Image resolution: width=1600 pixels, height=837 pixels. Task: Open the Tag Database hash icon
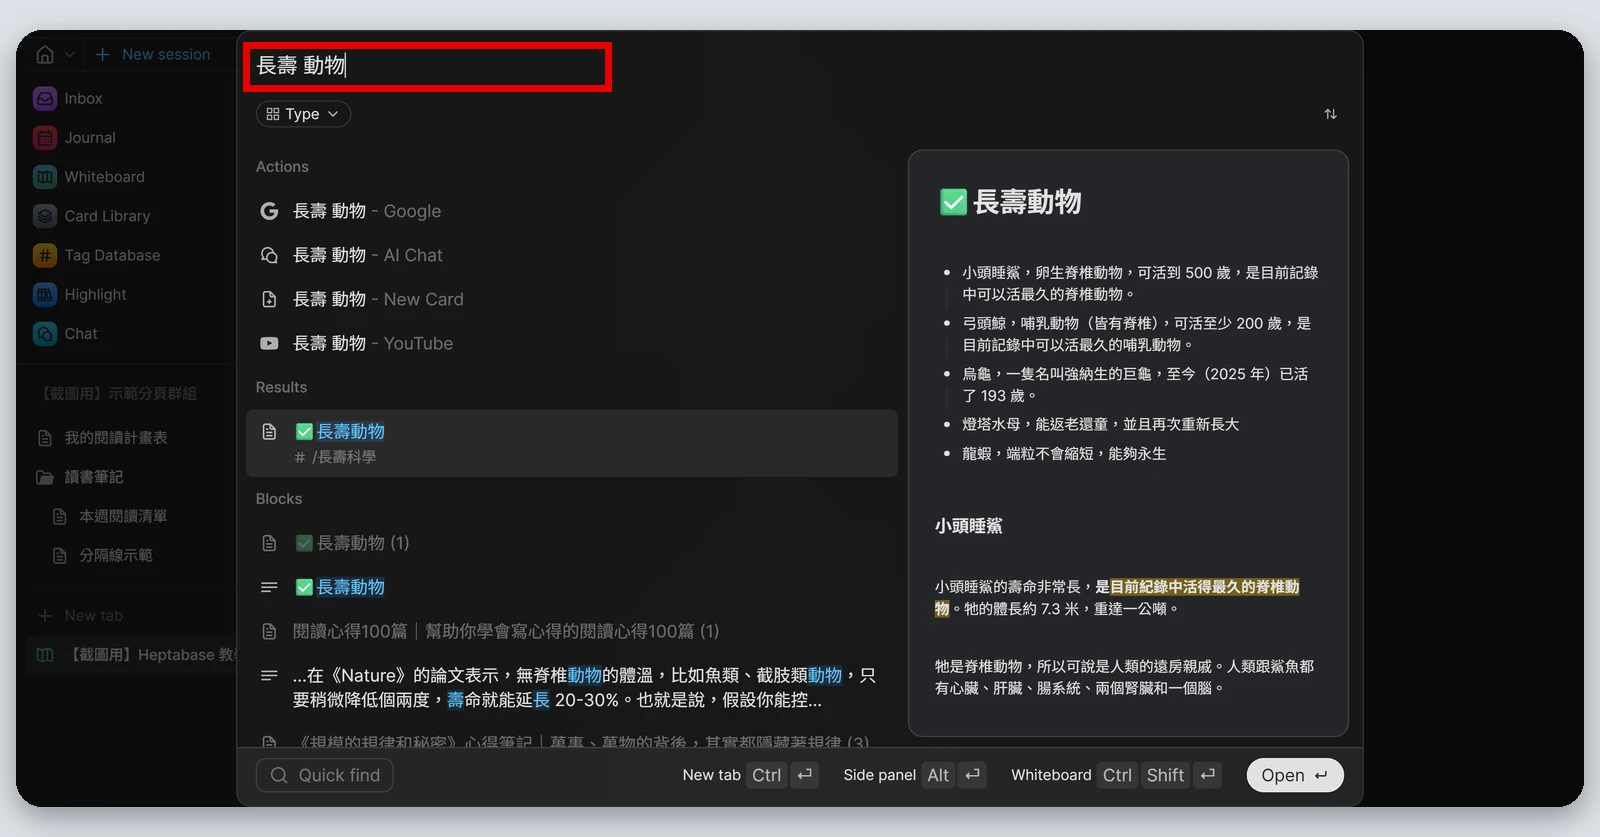pos(44,255)
